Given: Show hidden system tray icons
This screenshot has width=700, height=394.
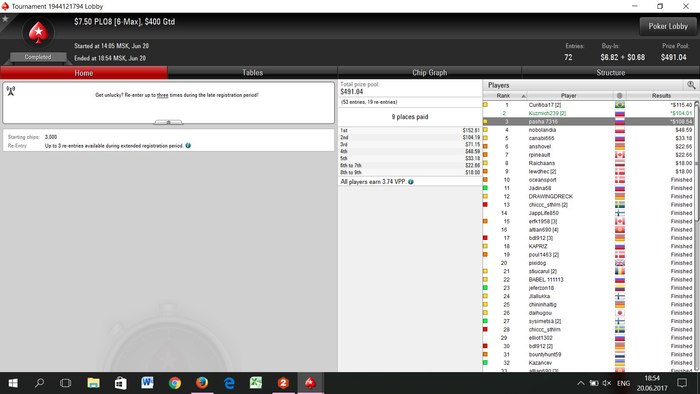Looking at the screenshot, I should coord(580,383).
